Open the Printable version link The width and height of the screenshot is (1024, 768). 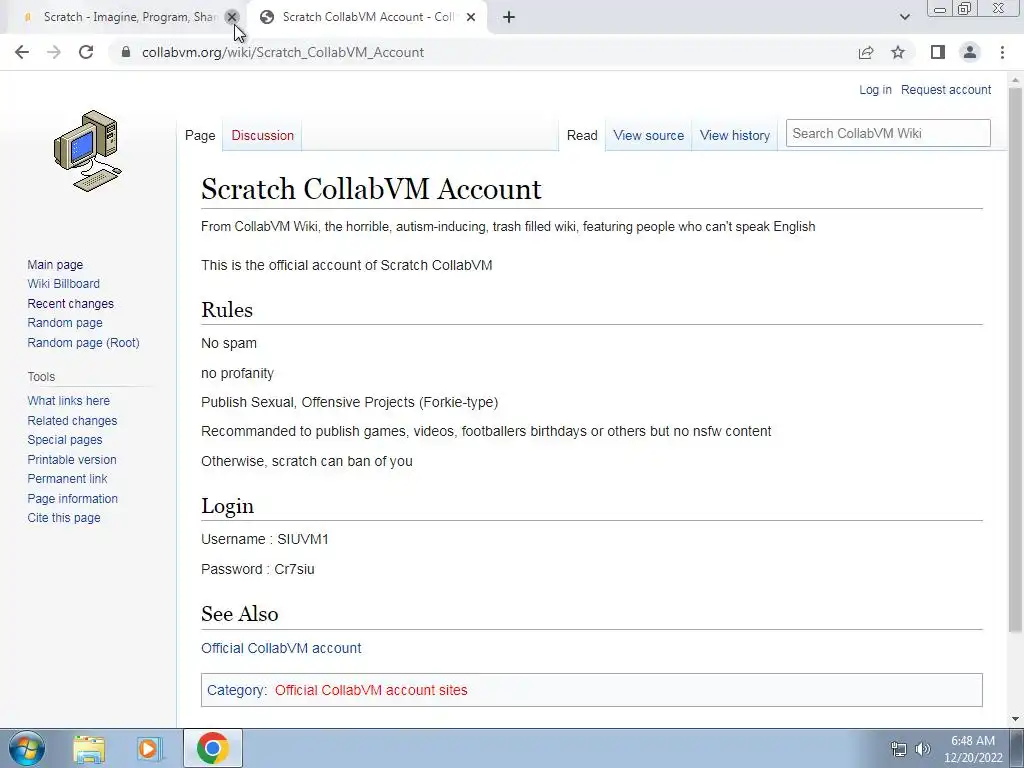click(72, 460)
